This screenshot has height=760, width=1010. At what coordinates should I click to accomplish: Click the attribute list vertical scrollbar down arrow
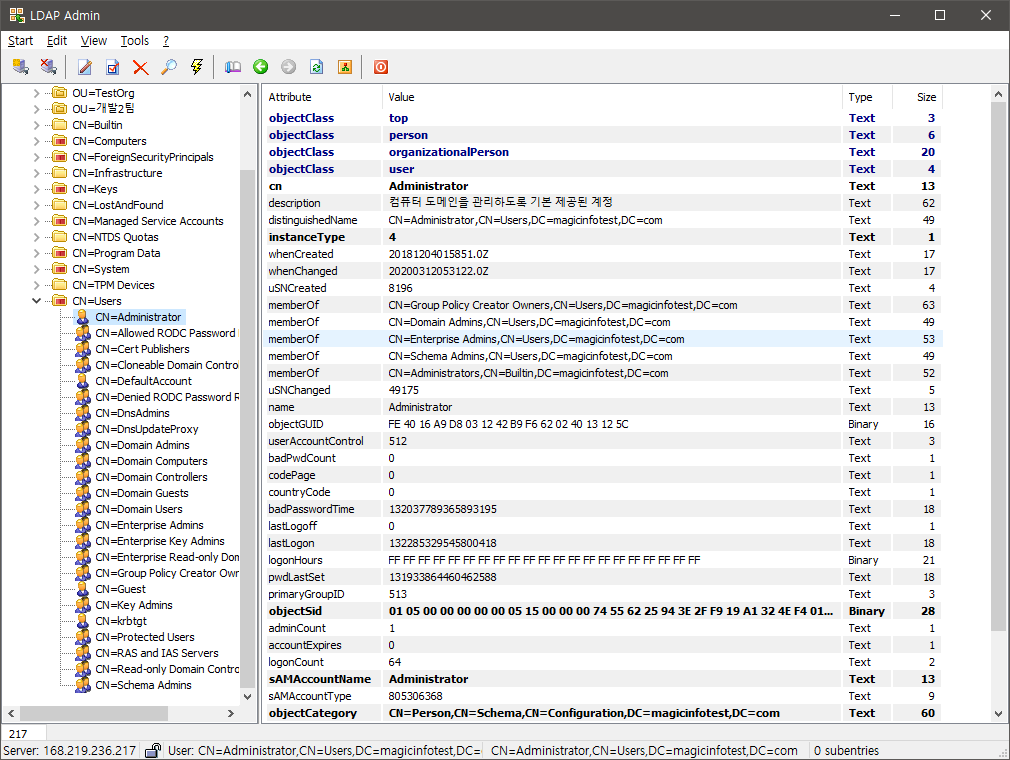[x=998, y=713]
